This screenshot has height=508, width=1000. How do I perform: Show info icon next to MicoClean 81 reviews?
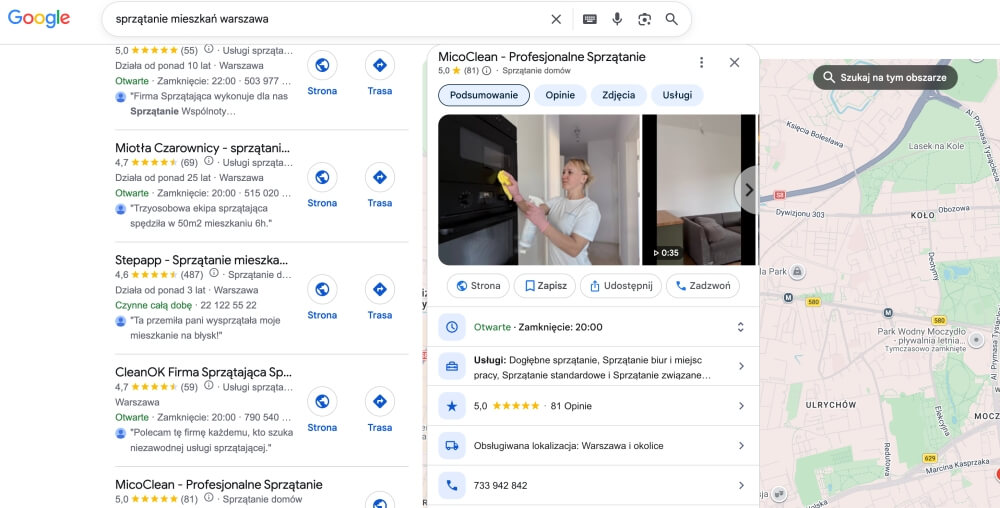point(487,71)
